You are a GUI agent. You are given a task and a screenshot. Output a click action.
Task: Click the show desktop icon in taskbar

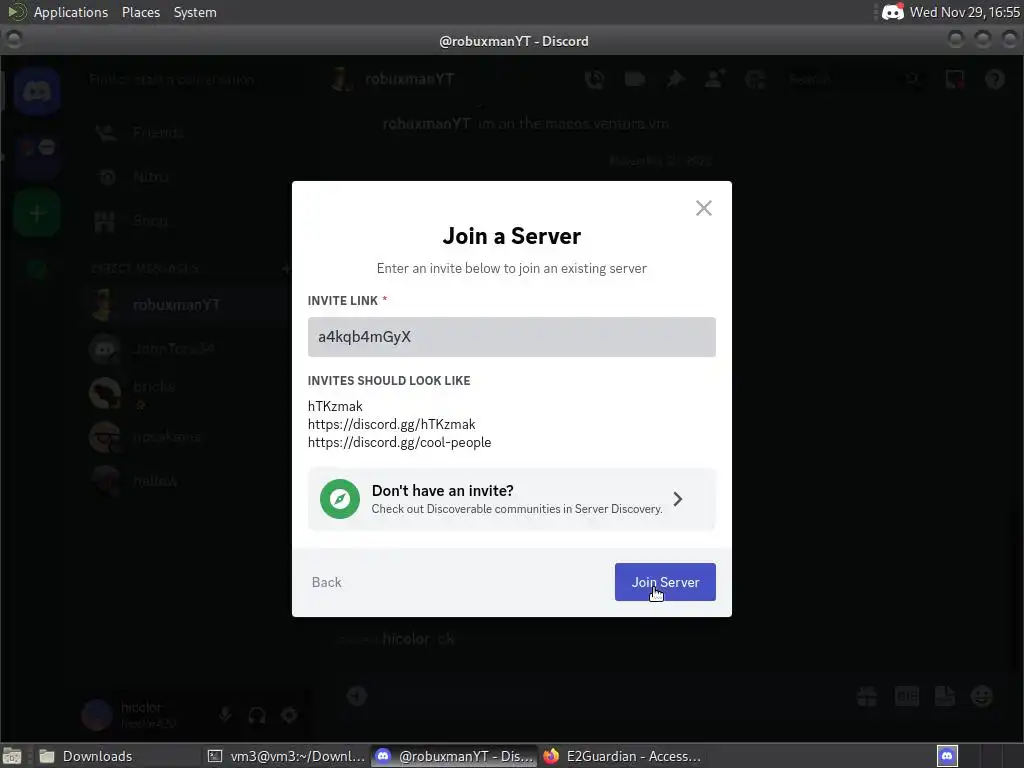(12, 756)
